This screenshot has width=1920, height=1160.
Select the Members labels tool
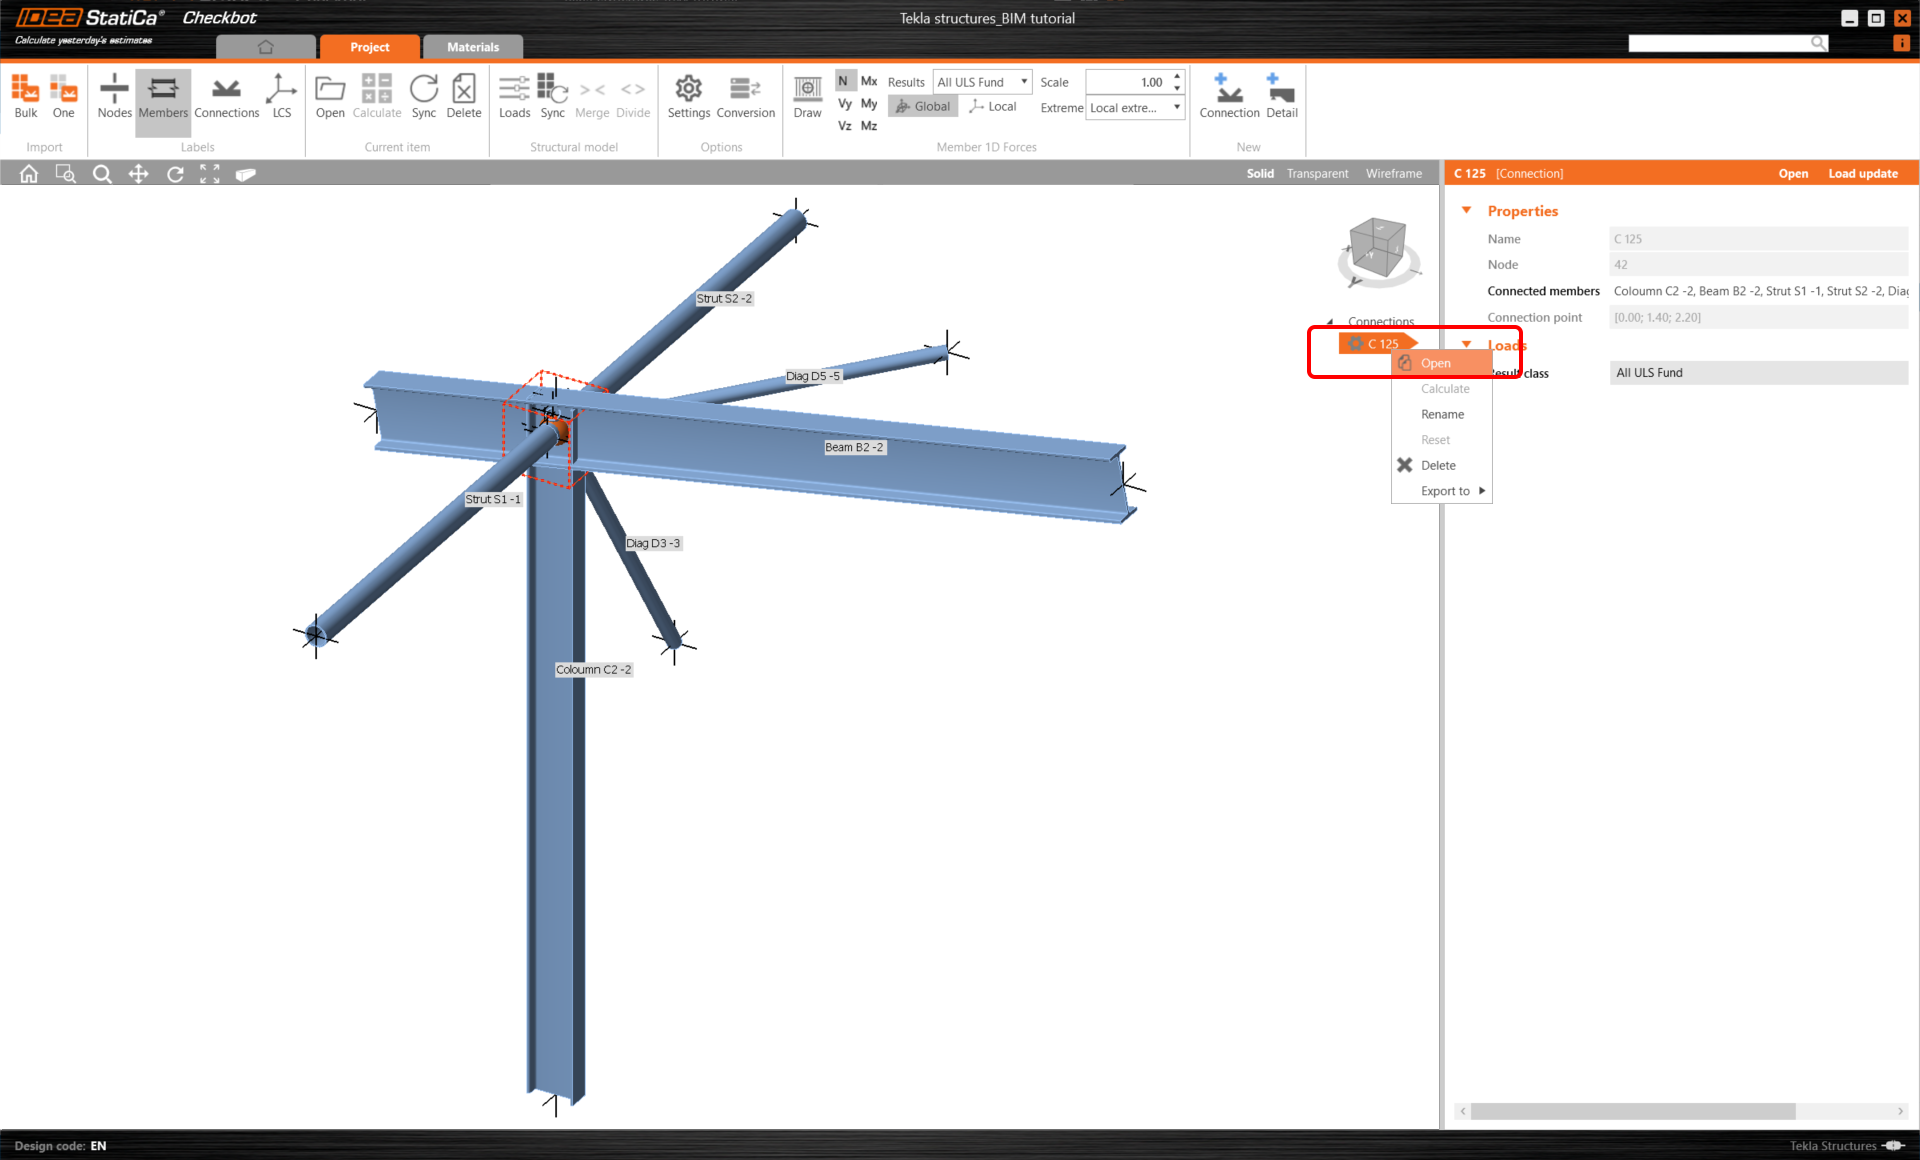(162, 97)
